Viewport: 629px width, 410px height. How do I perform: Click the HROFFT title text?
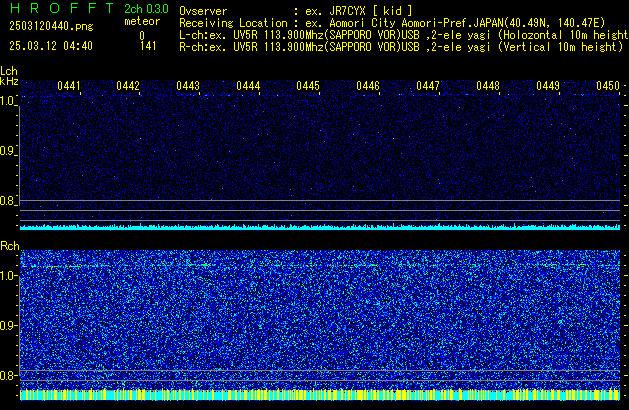(x=62, y=8)
